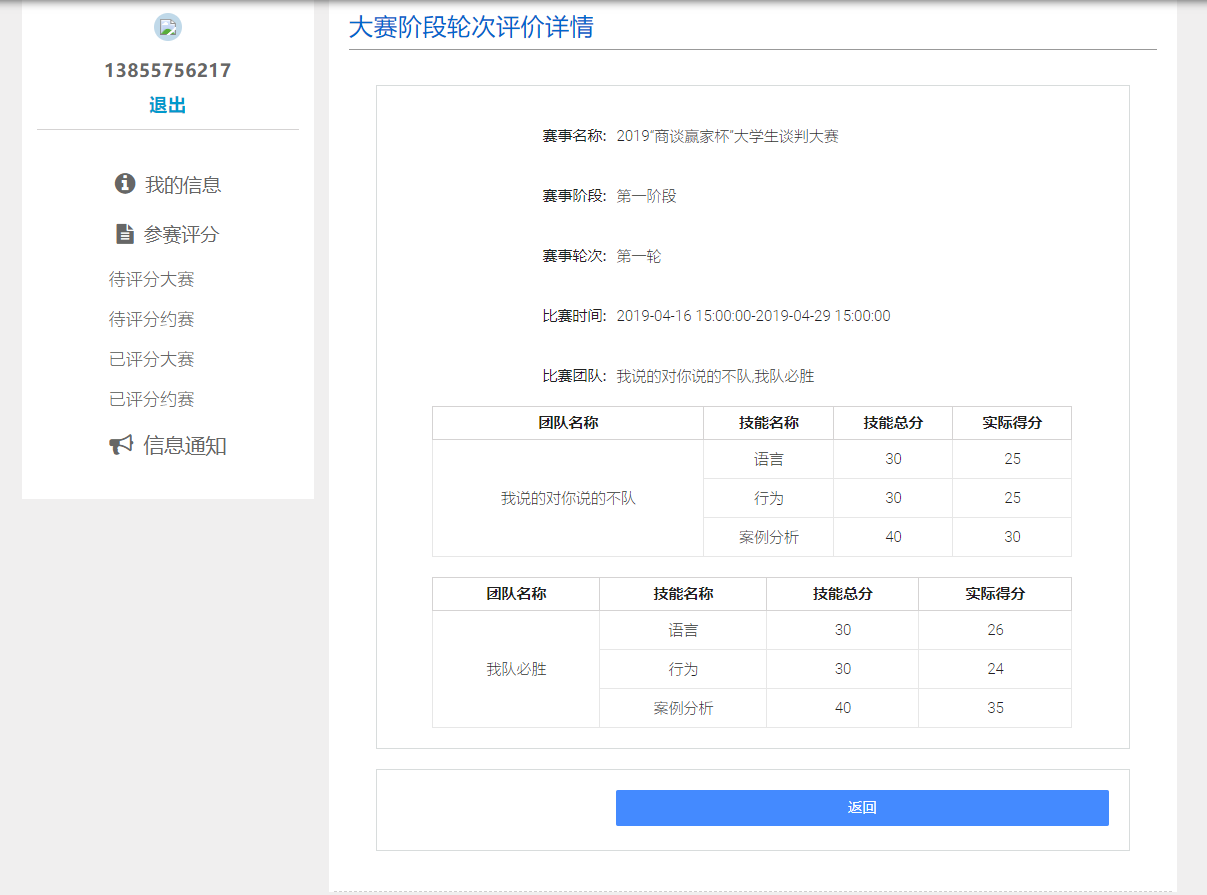Click the 赛事轮次 value 第一轮
1207x895 pixels.
[639, 256]
